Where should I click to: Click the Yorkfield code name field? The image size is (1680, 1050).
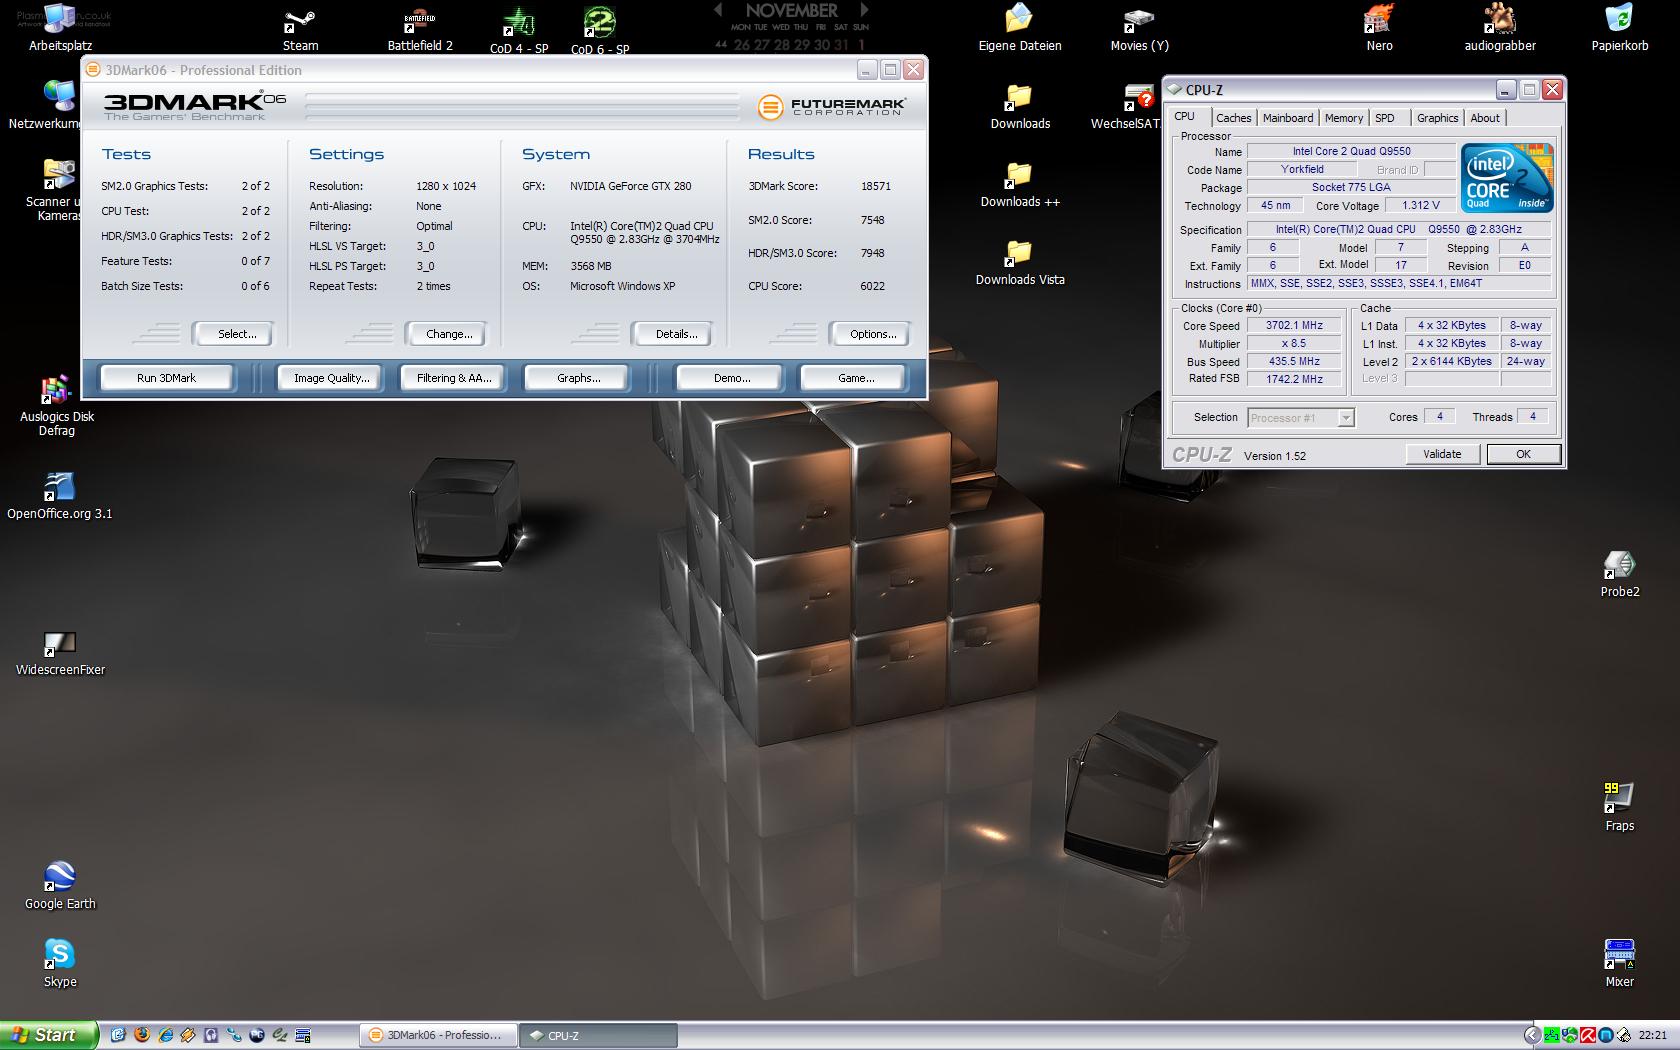1302,170
